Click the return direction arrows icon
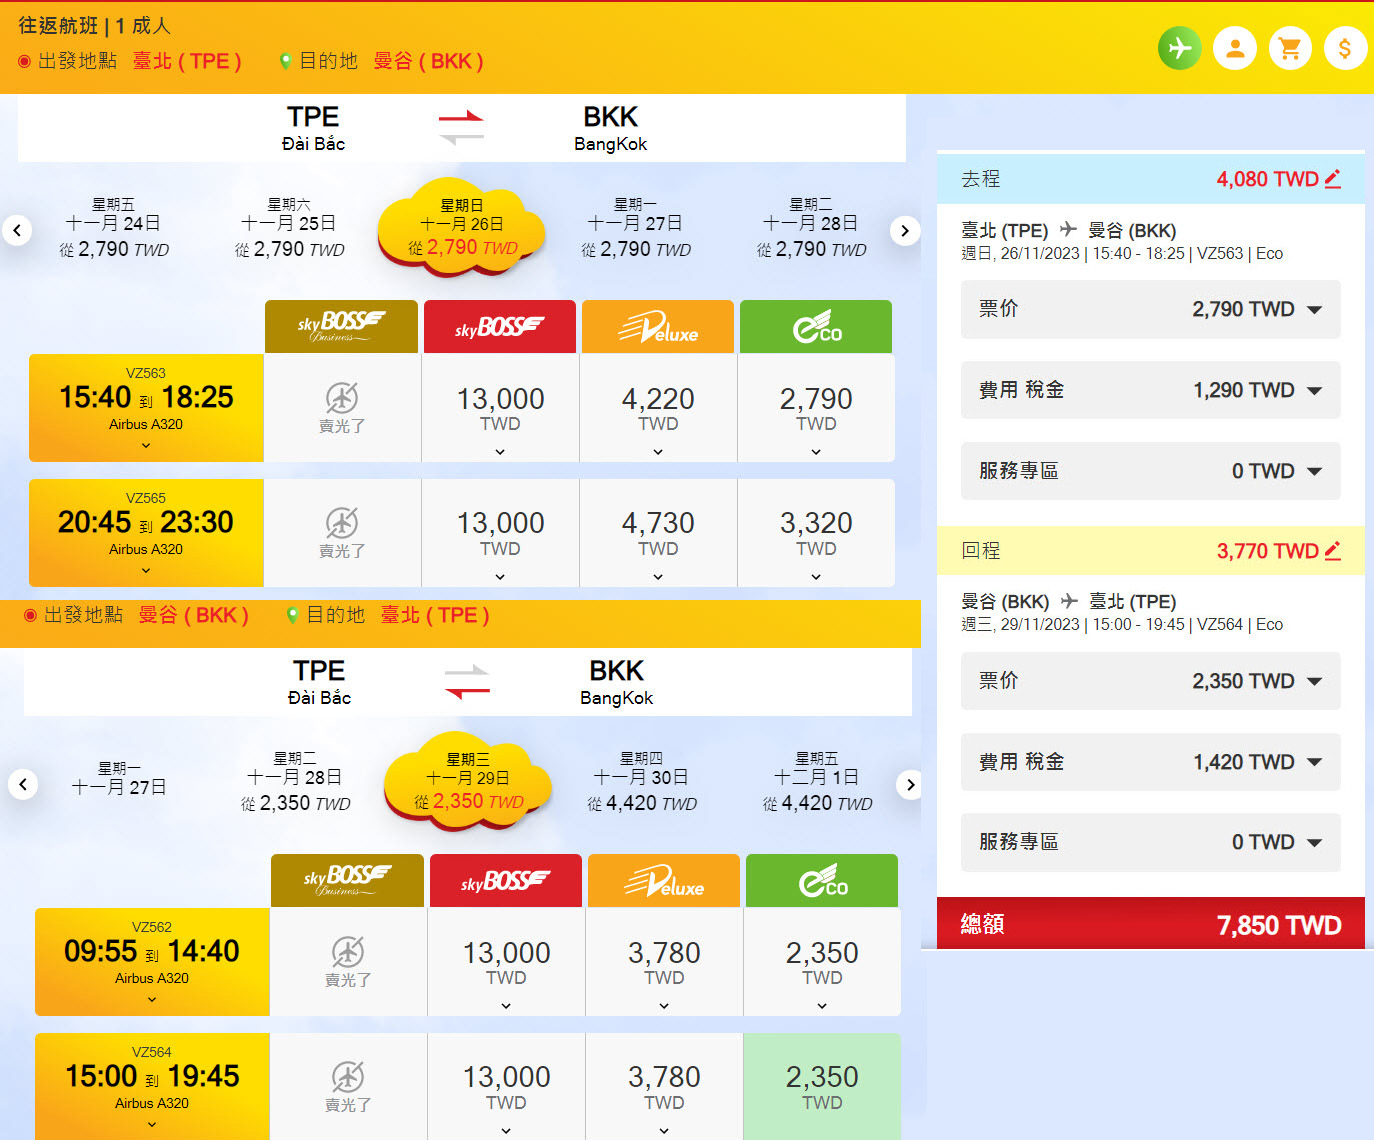 (x=467, y=682)
